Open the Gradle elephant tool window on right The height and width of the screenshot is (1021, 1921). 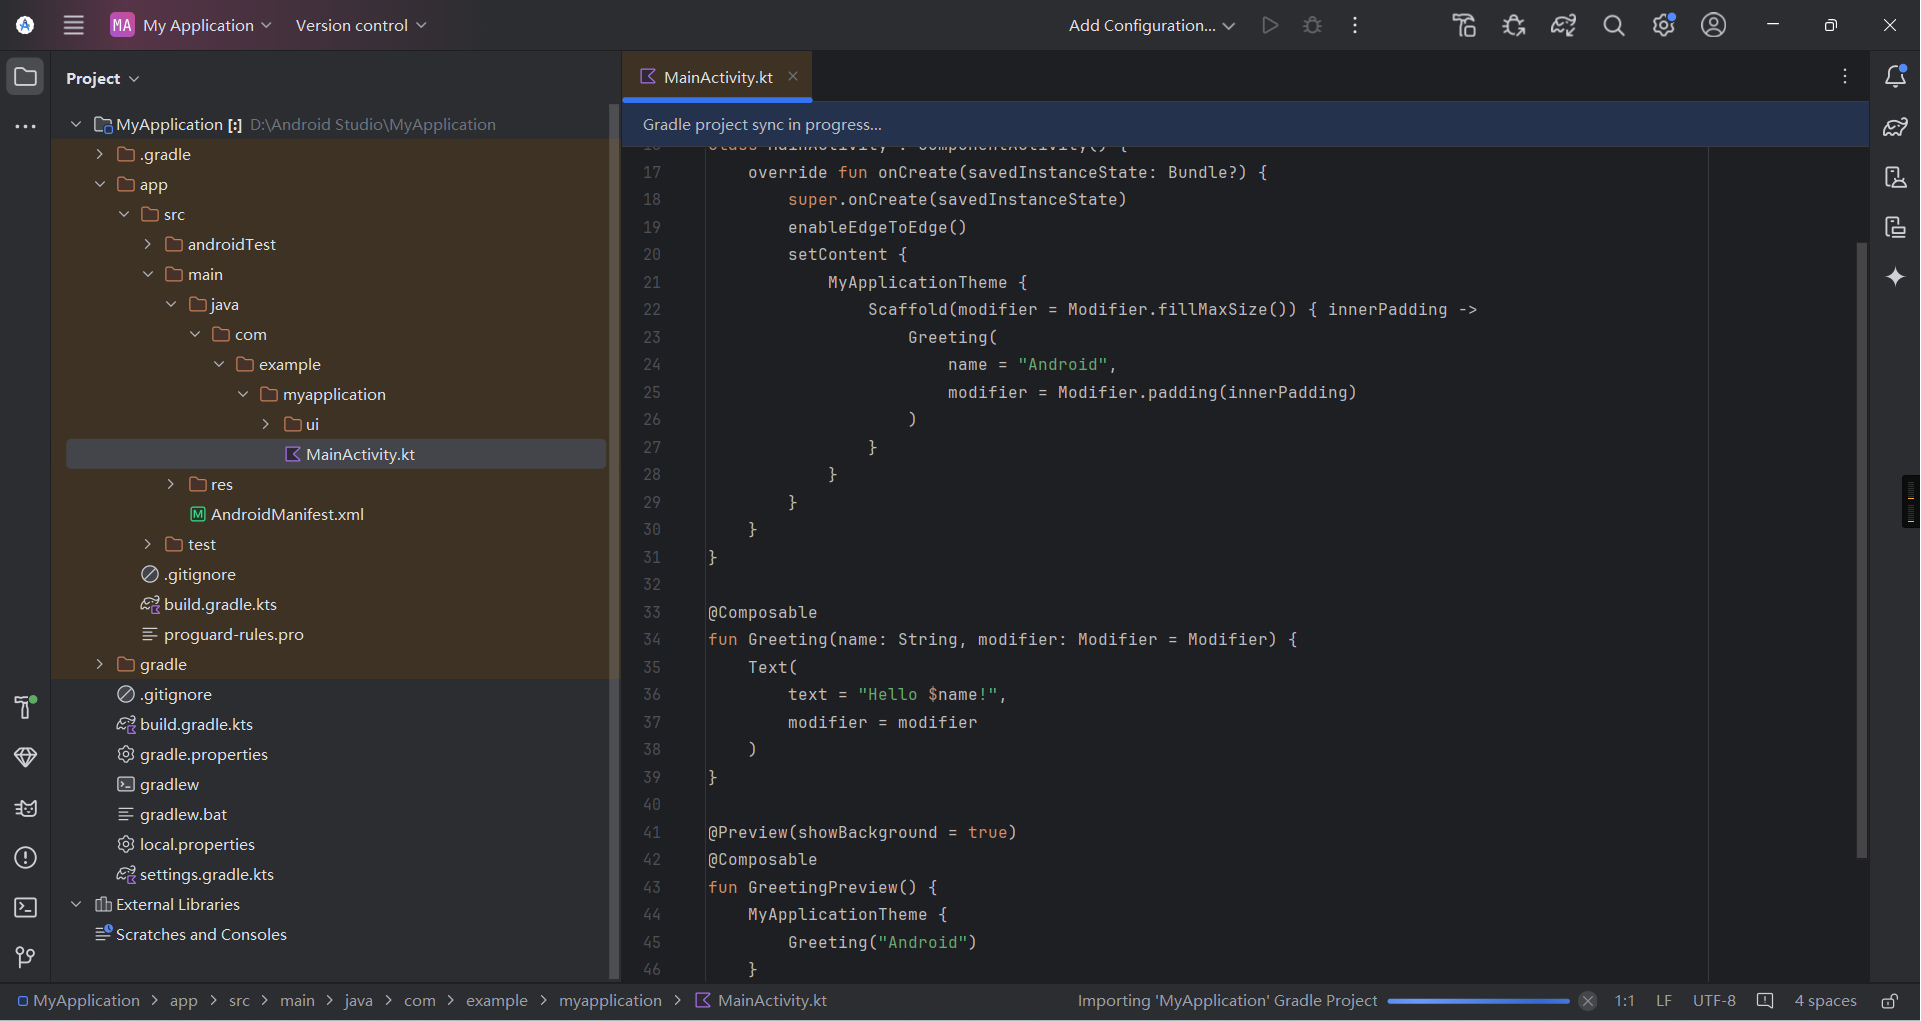tap(1895, 127)
